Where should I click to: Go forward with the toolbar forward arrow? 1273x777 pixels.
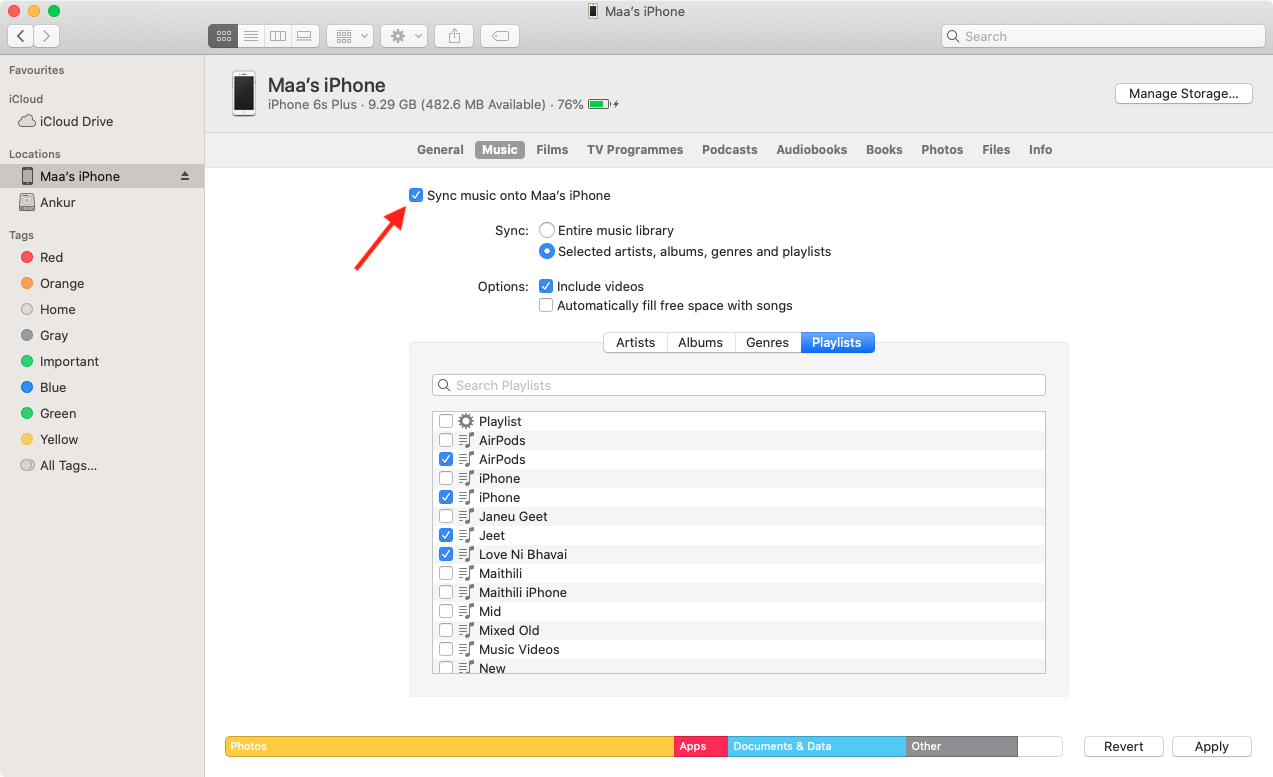click(x=47, y=36)
